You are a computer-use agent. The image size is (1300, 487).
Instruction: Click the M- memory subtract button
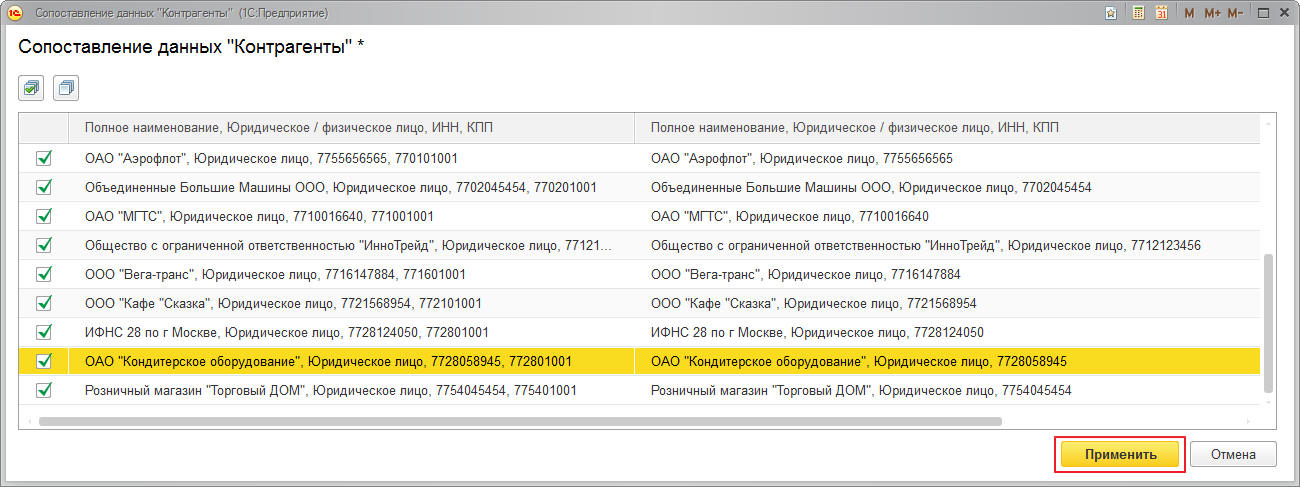click(1235, 13)
